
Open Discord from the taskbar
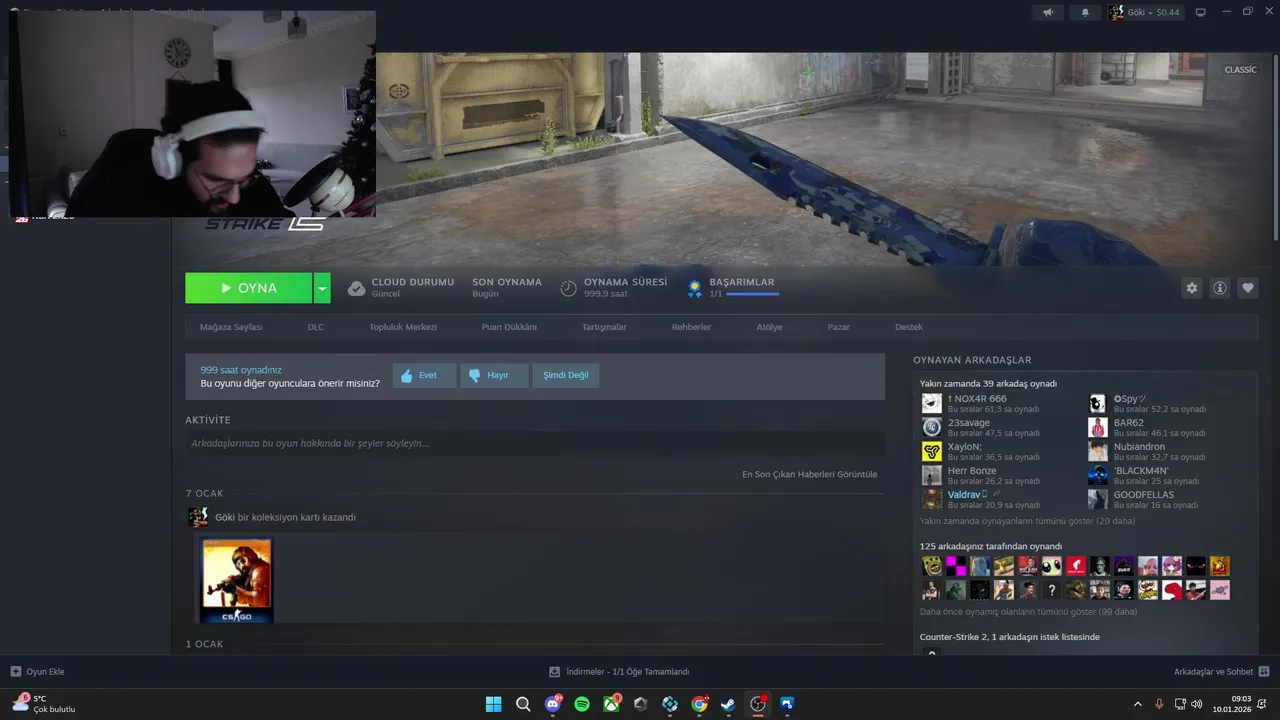pos(553,704)
